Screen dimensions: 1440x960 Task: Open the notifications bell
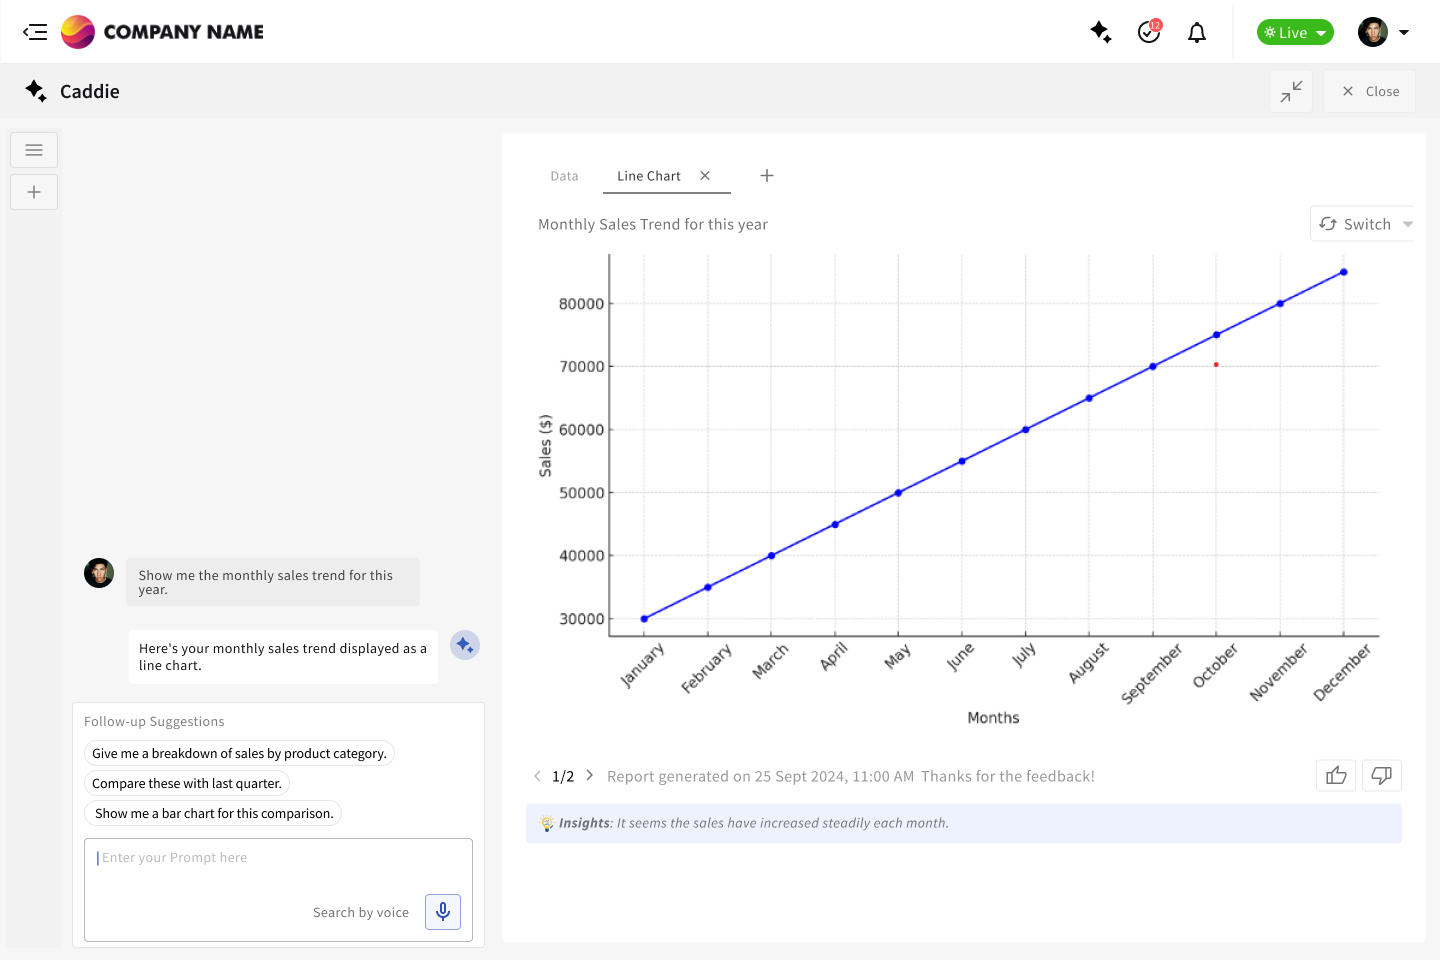click(x=1197, y=33)
